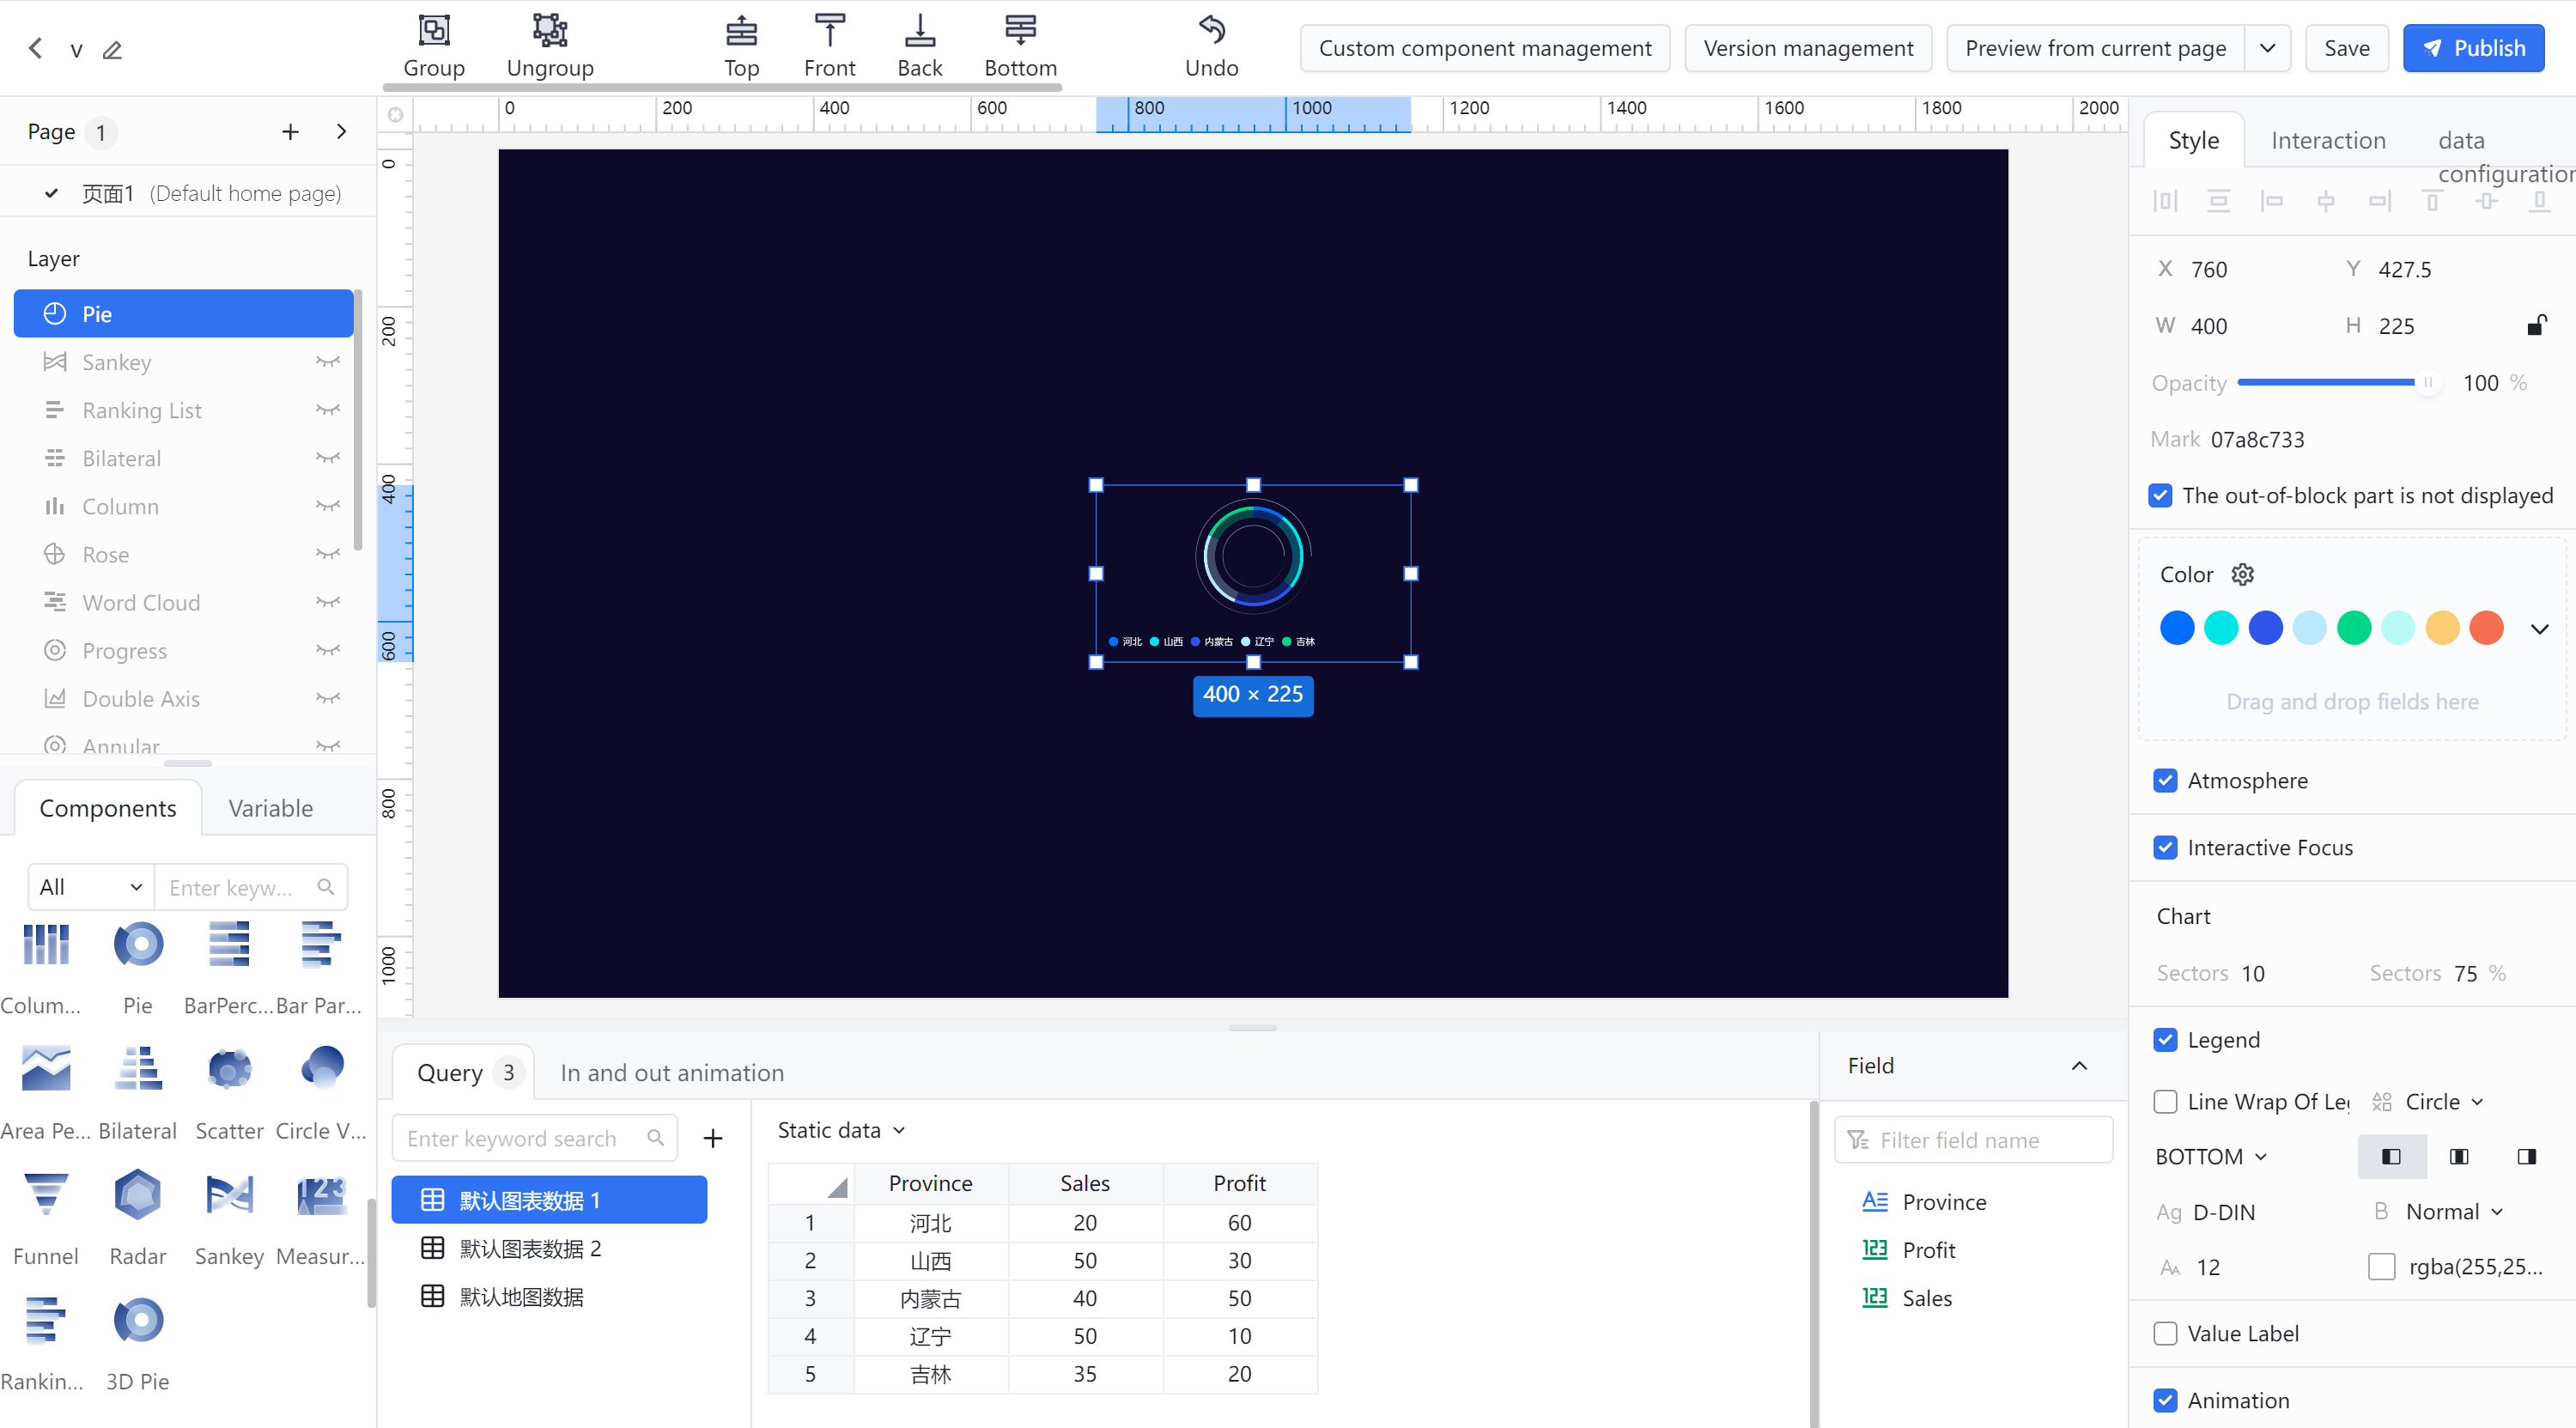This screenshot has width=2576, height=1428.
Task: Expand page list right chevron
Action: pos(341,131)
